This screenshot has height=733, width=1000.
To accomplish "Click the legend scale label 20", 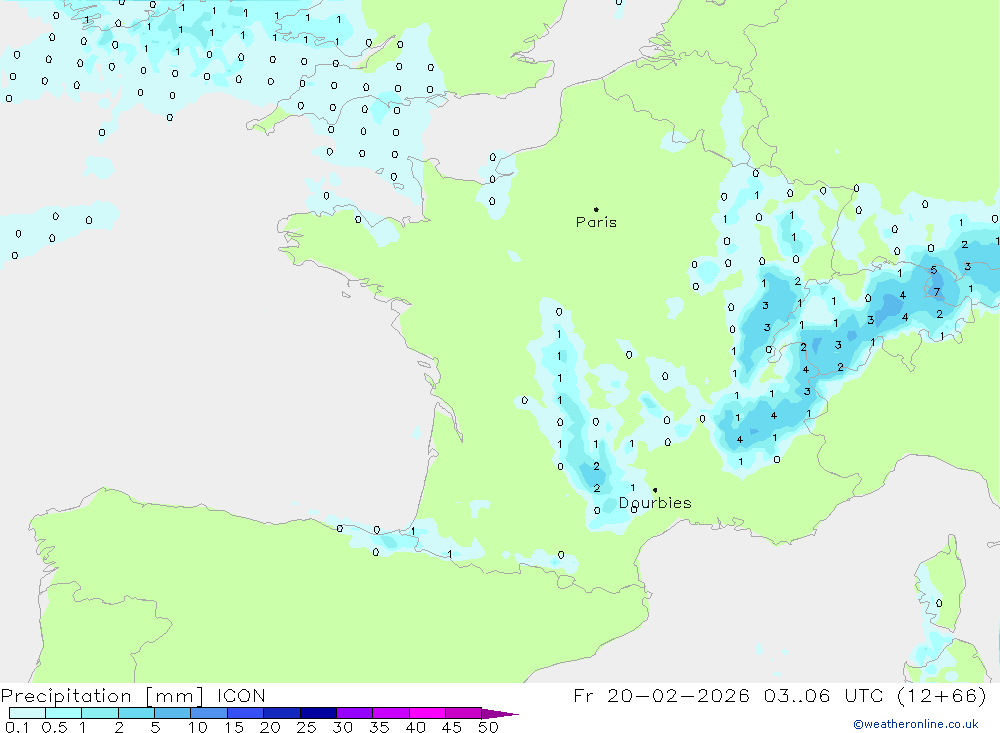I will coord(270,727).
